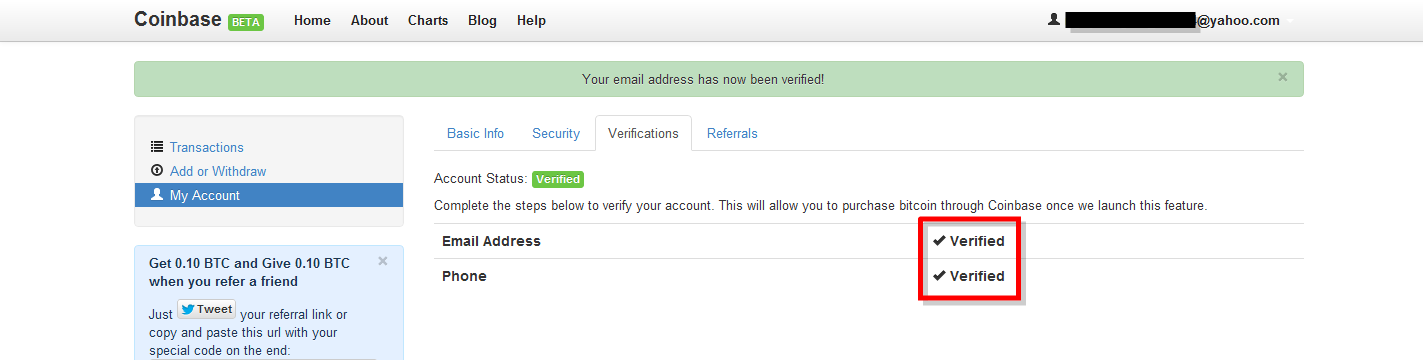Close the referral promo box
This screenshot has width=1423, height=360.
tap(383, 261)
